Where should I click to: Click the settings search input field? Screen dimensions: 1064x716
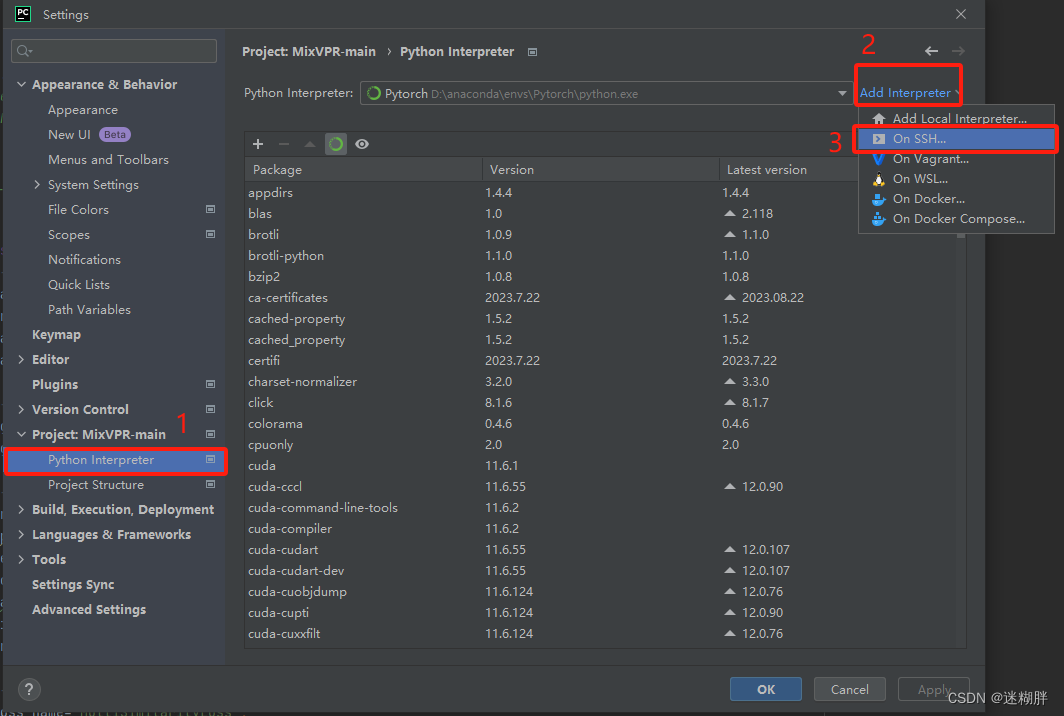pos(114,51)
